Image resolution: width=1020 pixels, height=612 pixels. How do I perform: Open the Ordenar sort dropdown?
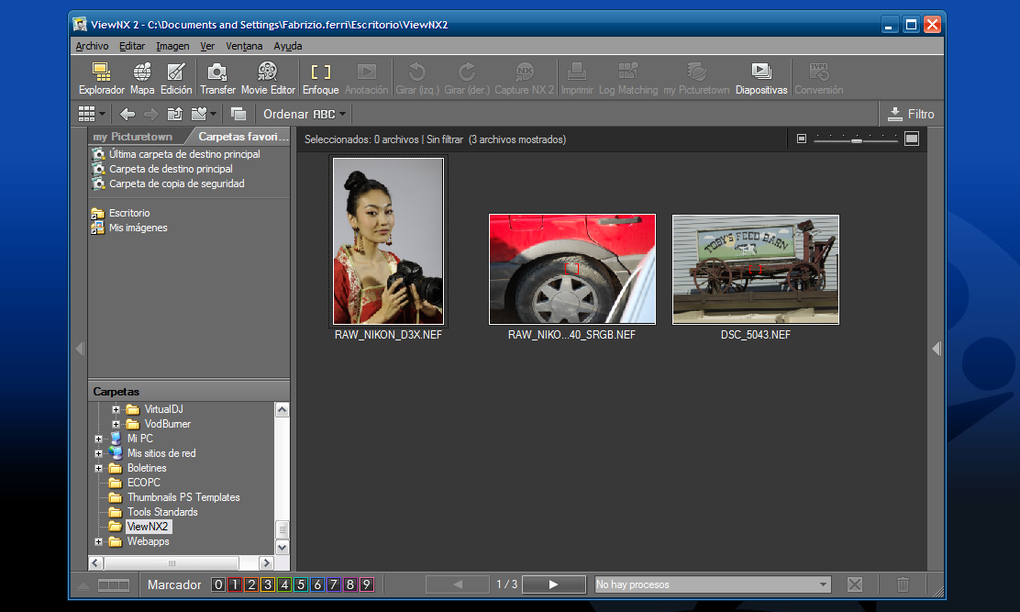[304, 114]
